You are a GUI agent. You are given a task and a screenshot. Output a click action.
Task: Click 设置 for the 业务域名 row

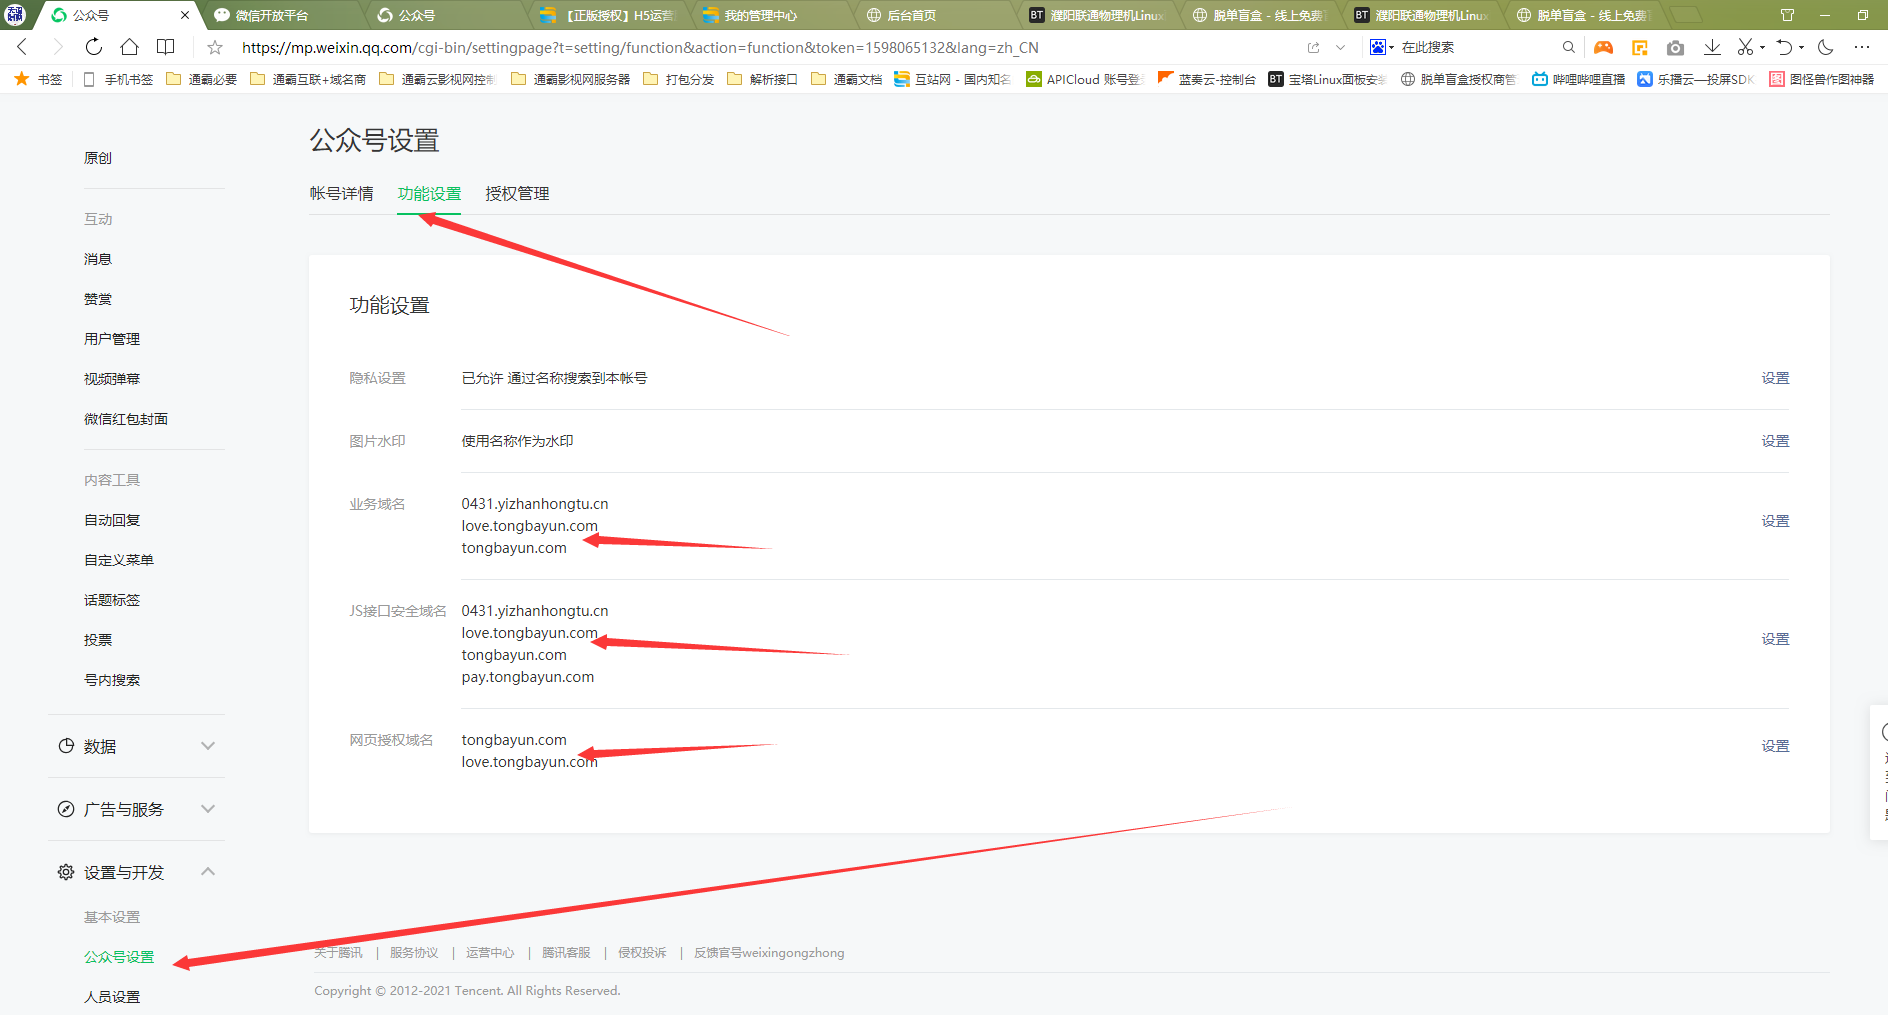click(x=1775, y=521)
